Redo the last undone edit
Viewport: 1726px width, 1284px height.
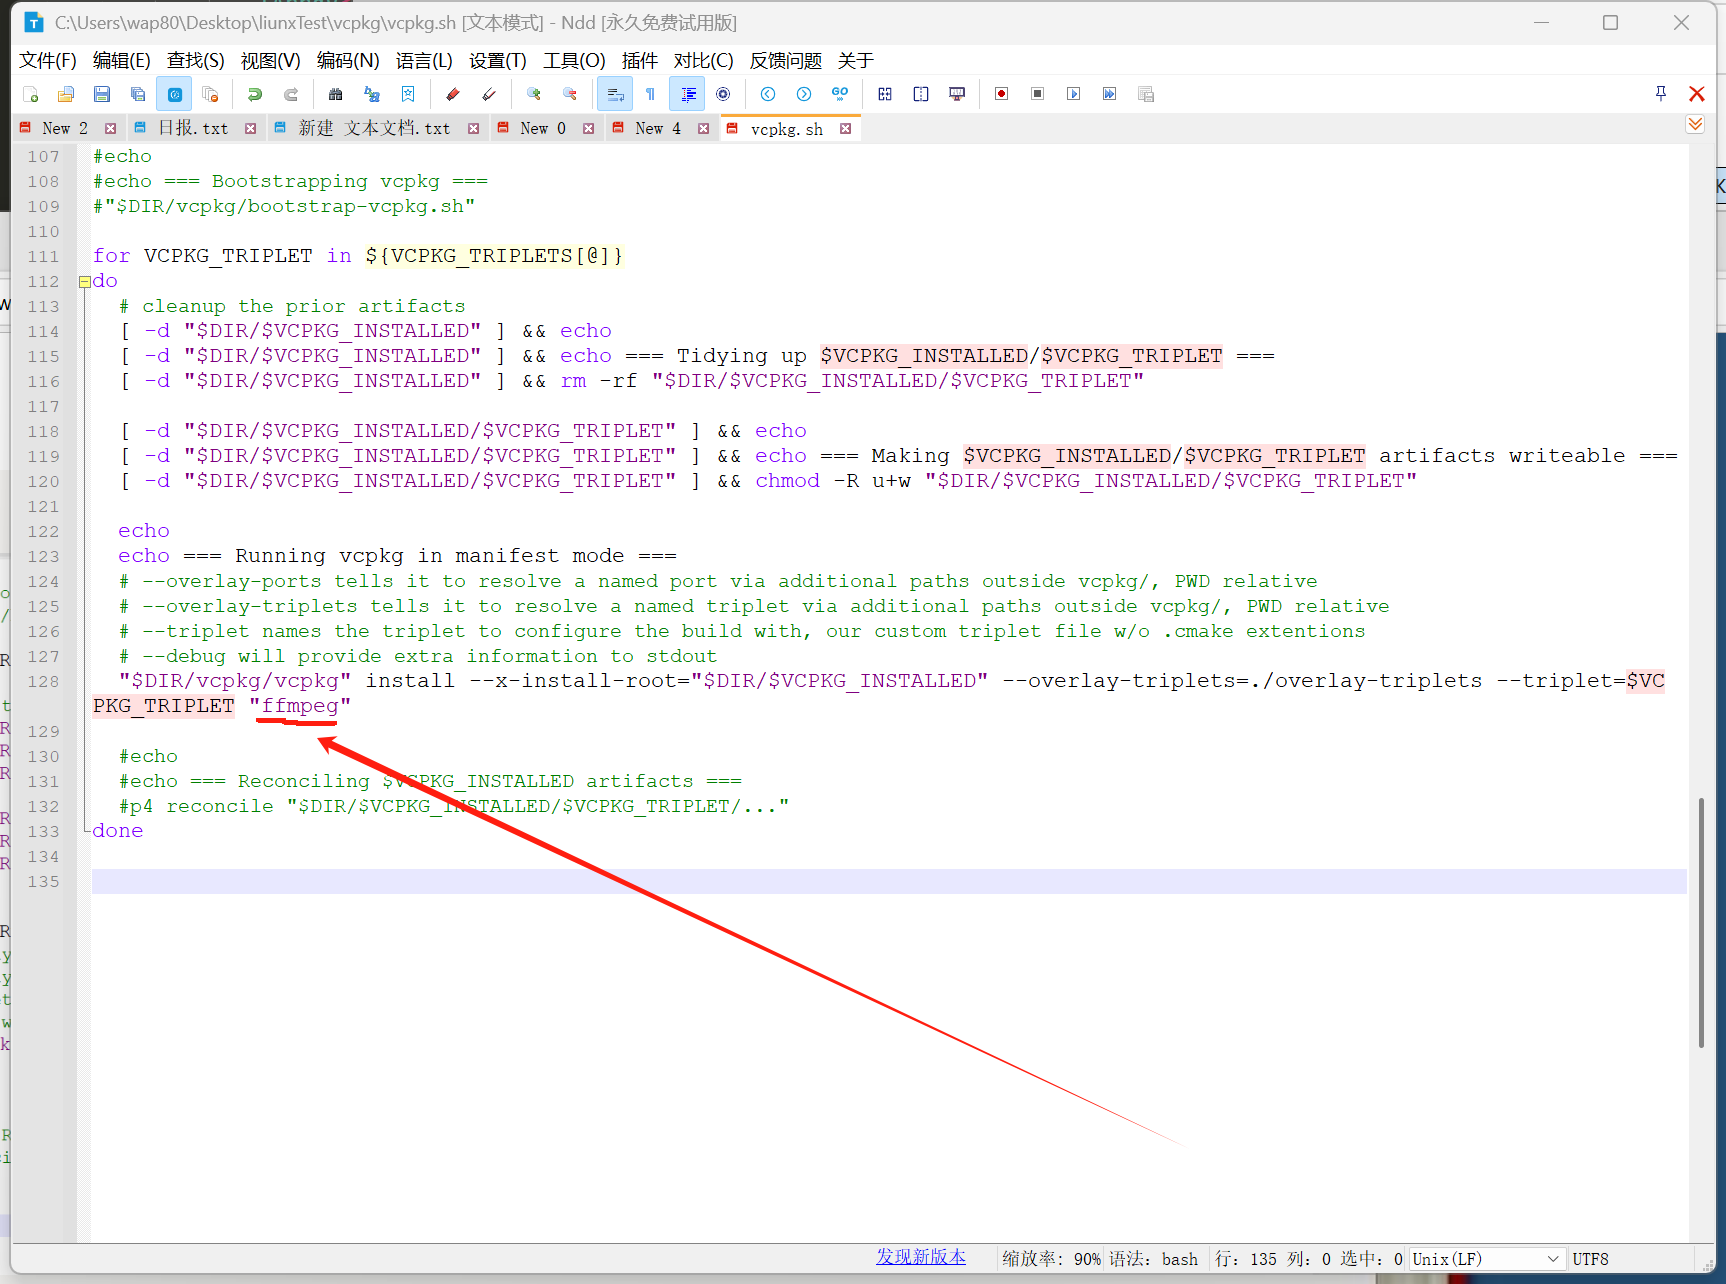coord(291,94)
